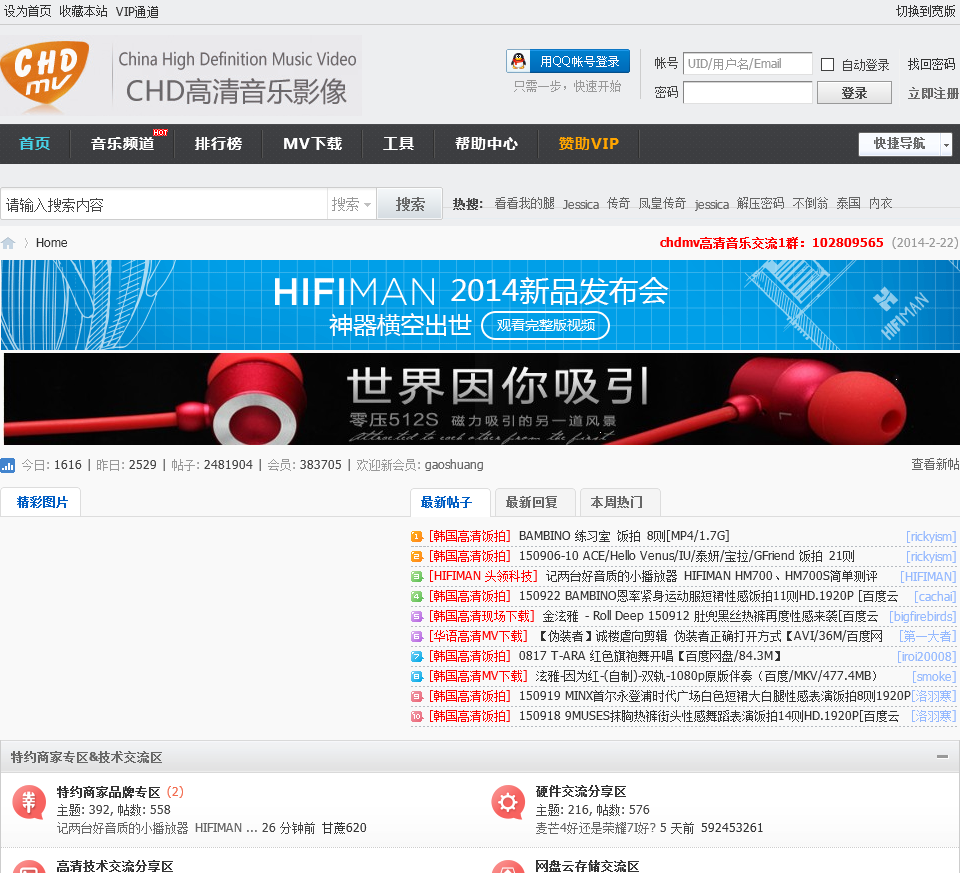The width and height of the screenshot is (960, 873).
Task: Click the 搜索 search button
Action: click(x=410, y=204)
